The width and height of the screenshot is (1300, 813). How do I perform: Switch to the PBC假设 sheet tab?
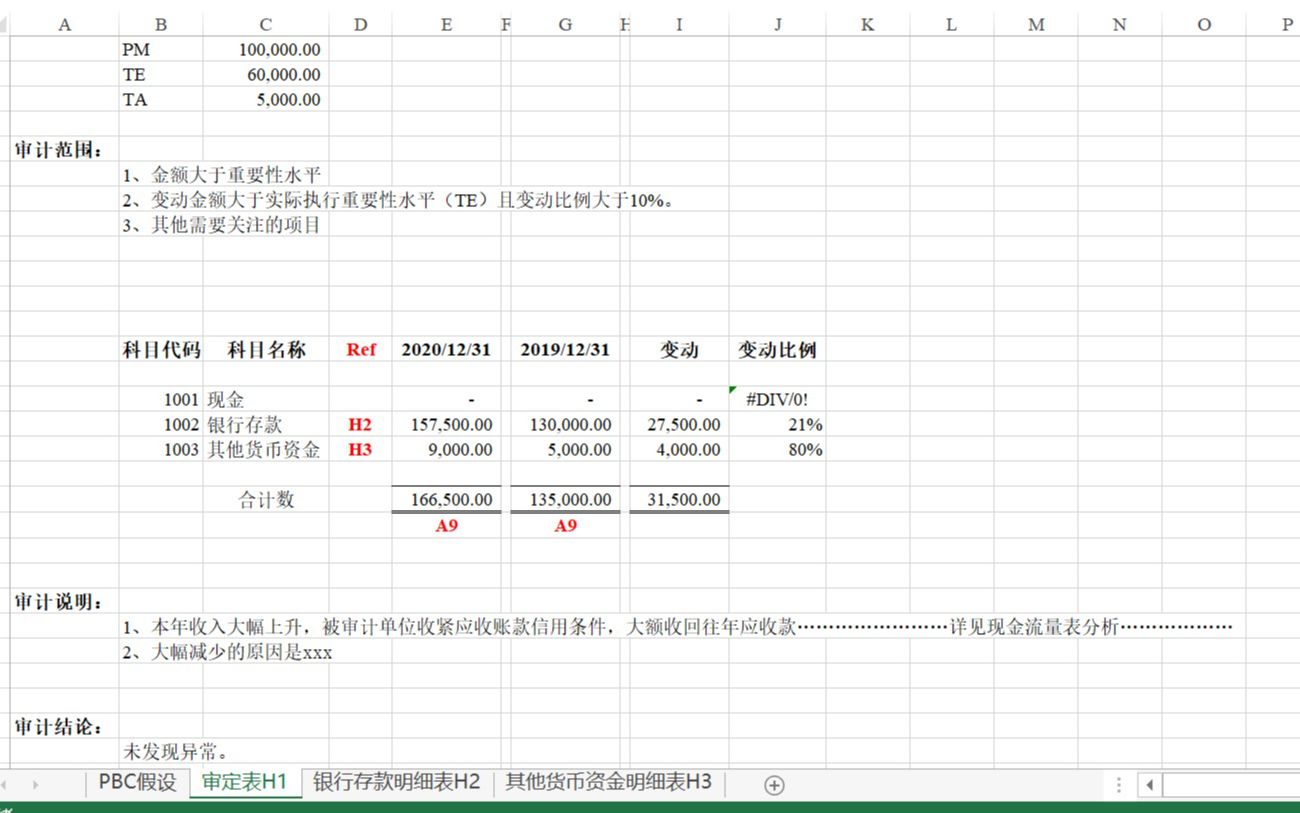[x=136, y=784]
